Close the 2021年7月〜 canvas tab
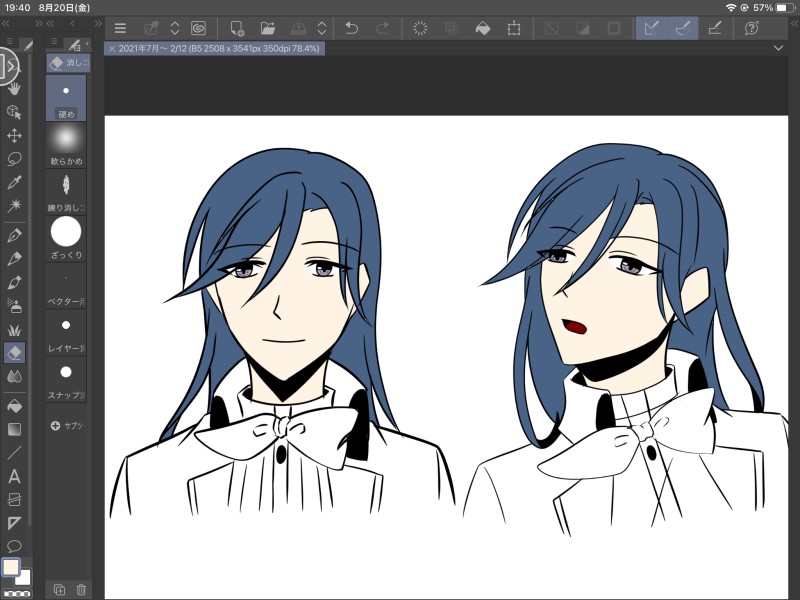 point(112,49)
